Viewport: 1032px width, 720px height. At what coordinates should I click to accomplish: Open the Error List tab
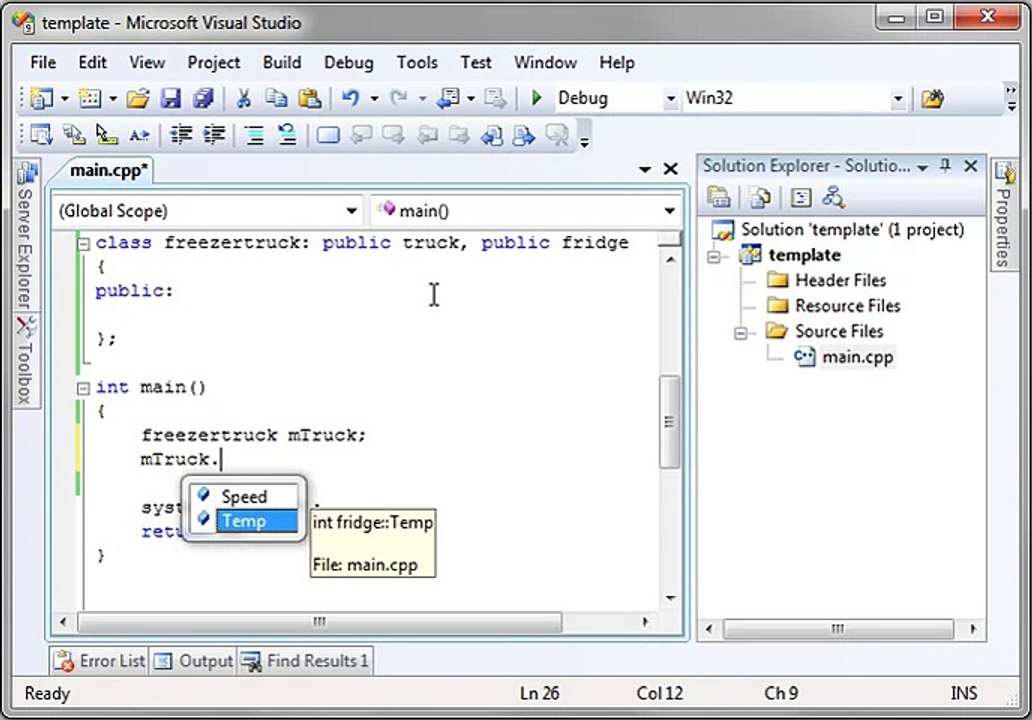coord(100,661)
